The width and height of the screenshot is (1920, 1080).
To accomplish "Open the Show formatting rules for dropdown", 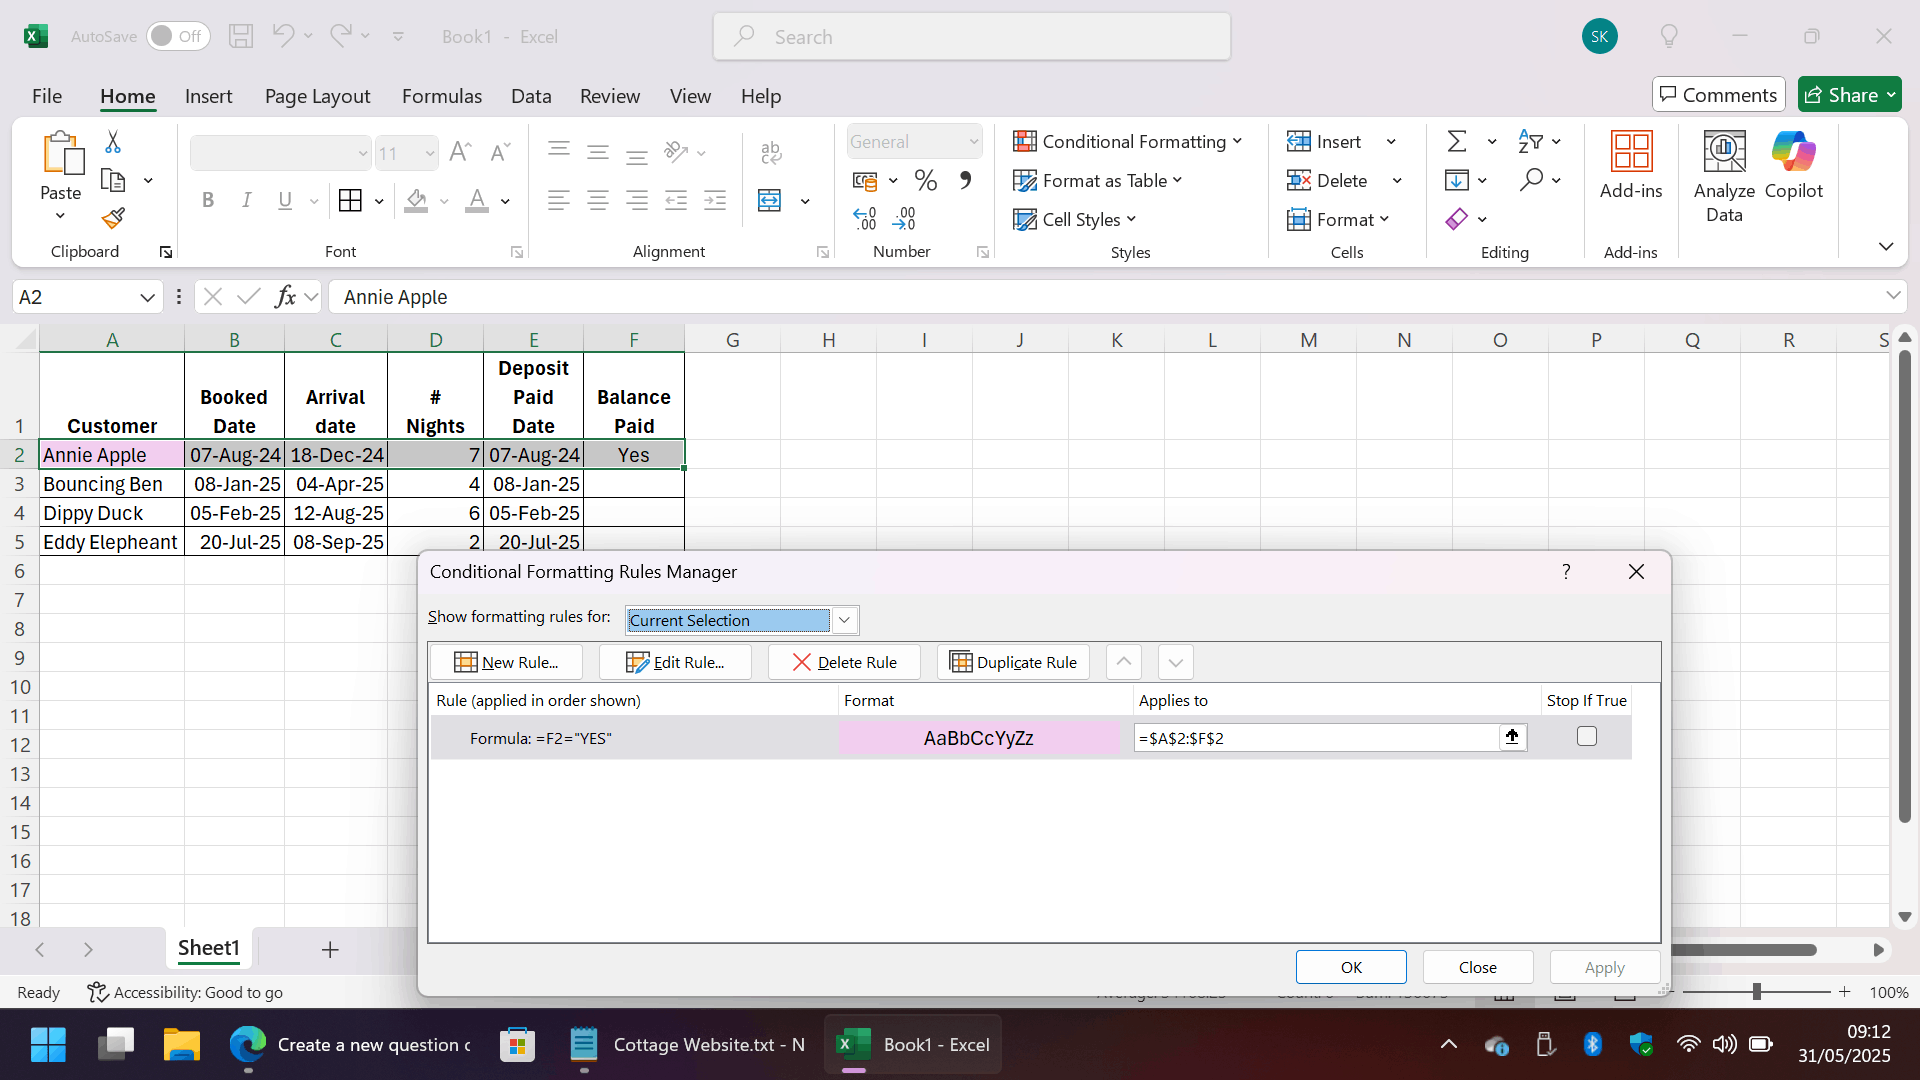I will click(844, 620).
